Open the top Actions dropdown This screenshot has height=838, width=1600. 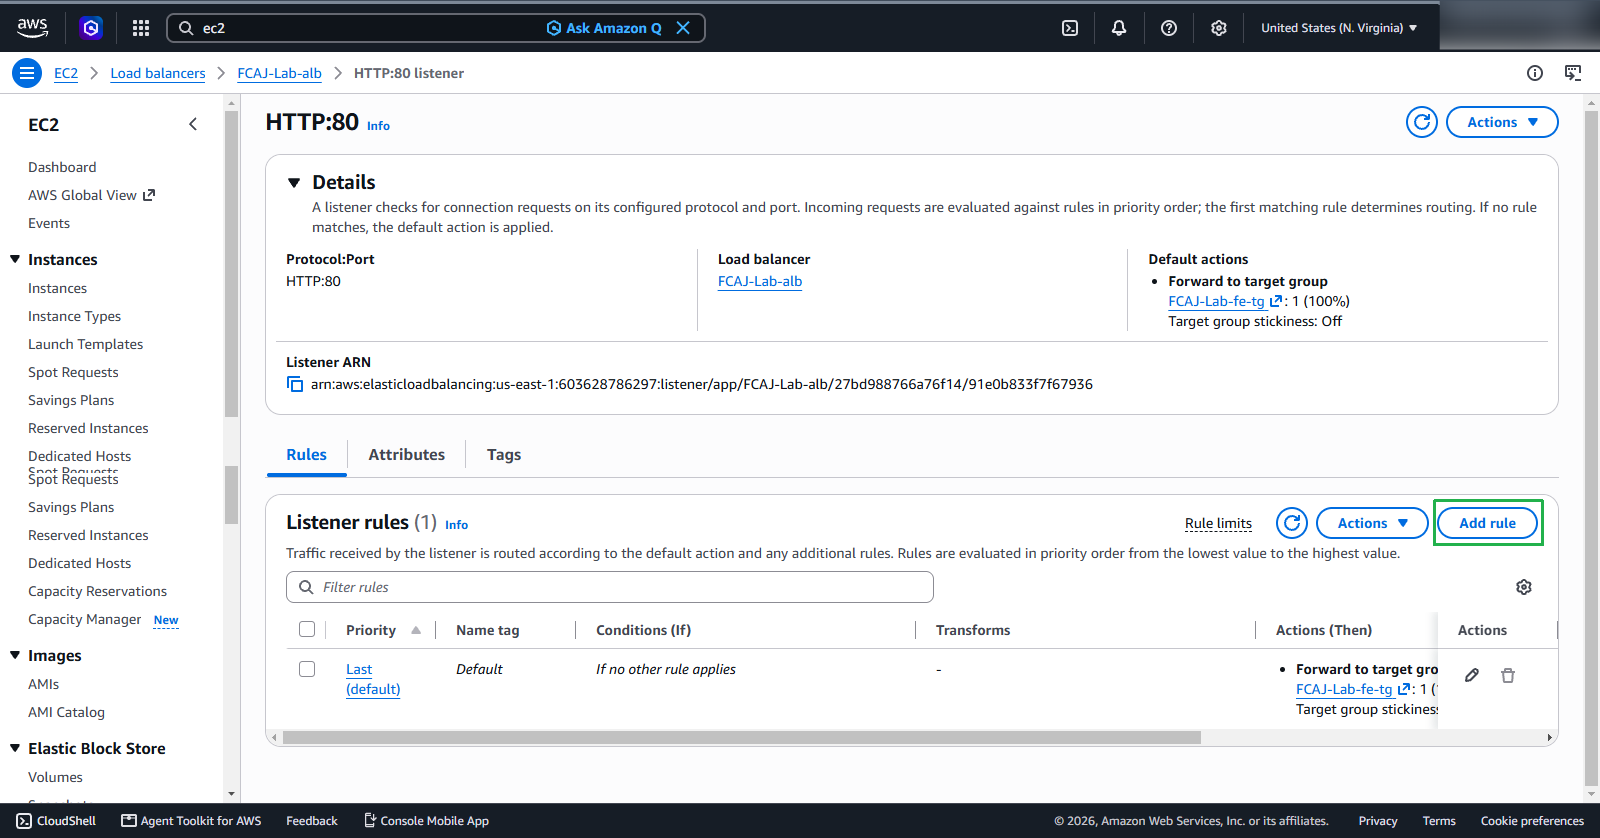pyautogui.click(x=1502, y=122)
